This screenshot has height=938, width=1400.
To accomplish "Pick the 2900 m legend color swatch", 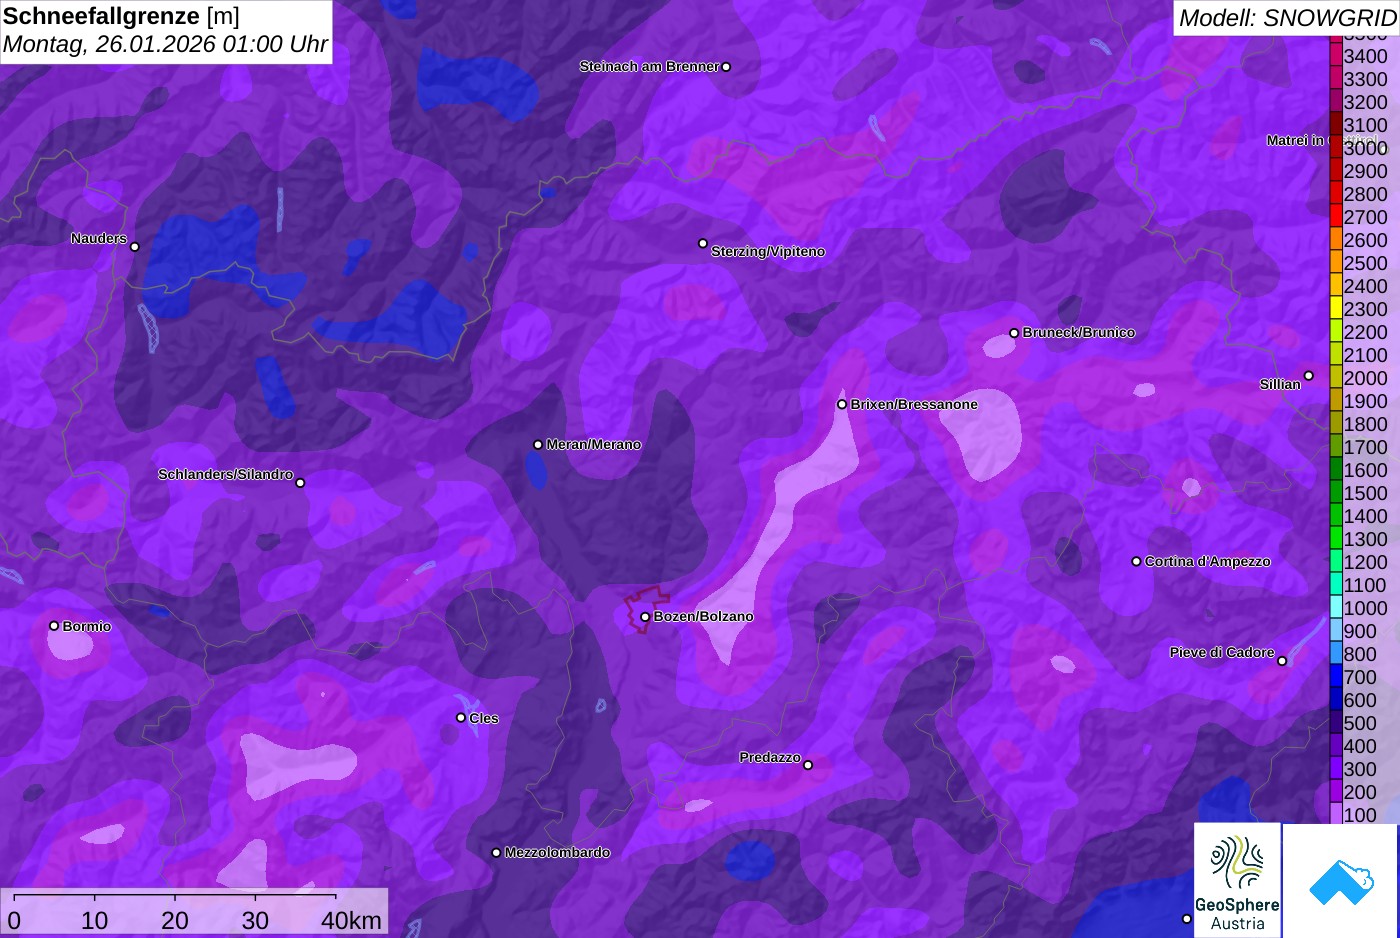I will pyautogui.click(x=1335, y=170).
